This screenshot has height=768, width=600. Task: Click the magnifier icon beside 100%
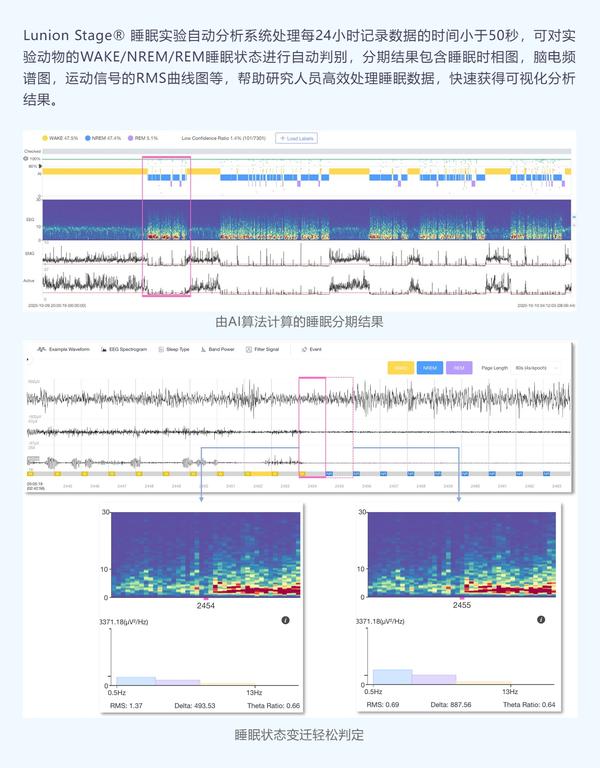(x=25, y=159)
